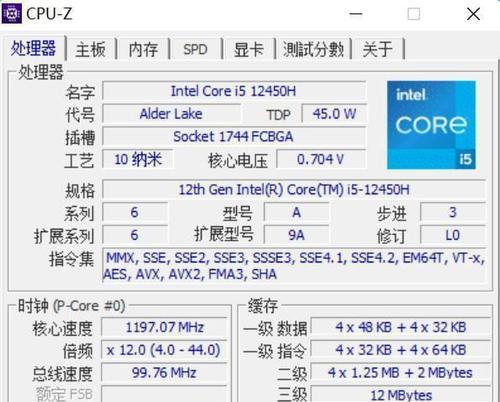Click the specification field 12th Gen Intel Core
The image size is (500, 402).
294,189
